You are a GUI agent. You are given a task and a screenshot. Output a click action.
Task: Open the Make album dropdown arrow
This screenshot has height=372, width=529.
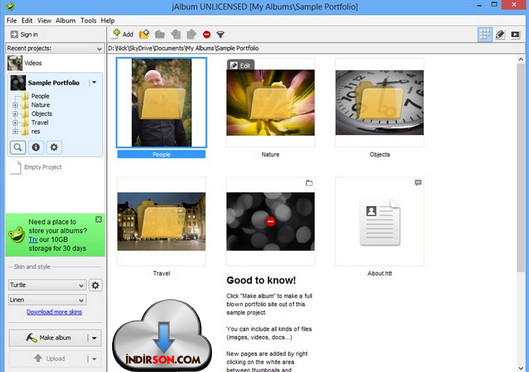[x=94, y=338]
